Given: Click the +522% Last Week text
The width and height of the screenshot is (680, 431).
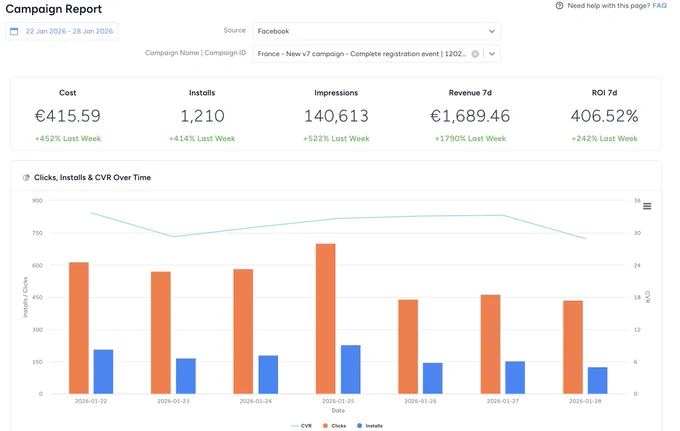Looking at the screenshot, I should tap(336, 138).
